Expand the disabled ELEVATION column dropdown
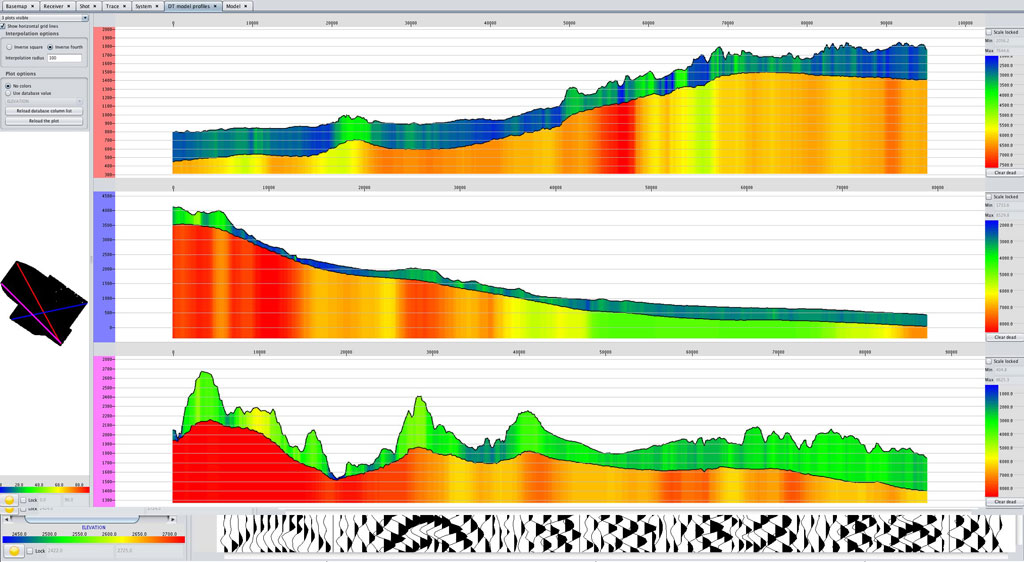This screenshot has width=1024, height=562. click(44, 101)
